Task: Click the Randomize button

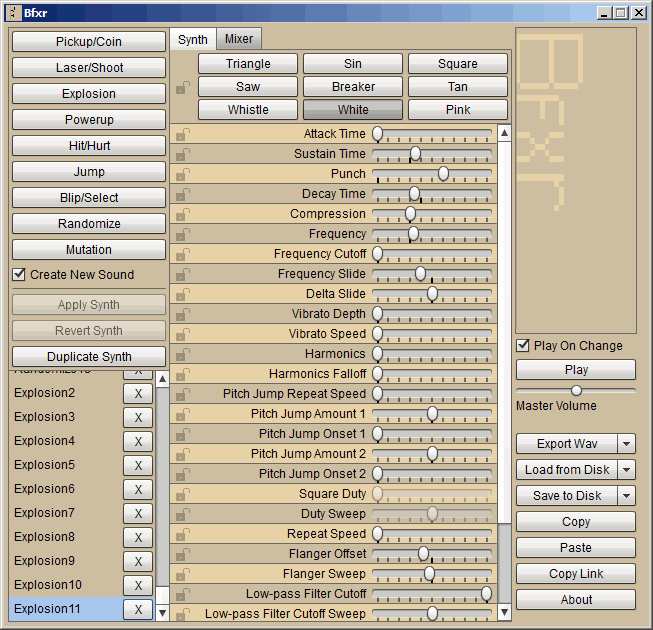Action: (89, 224)
